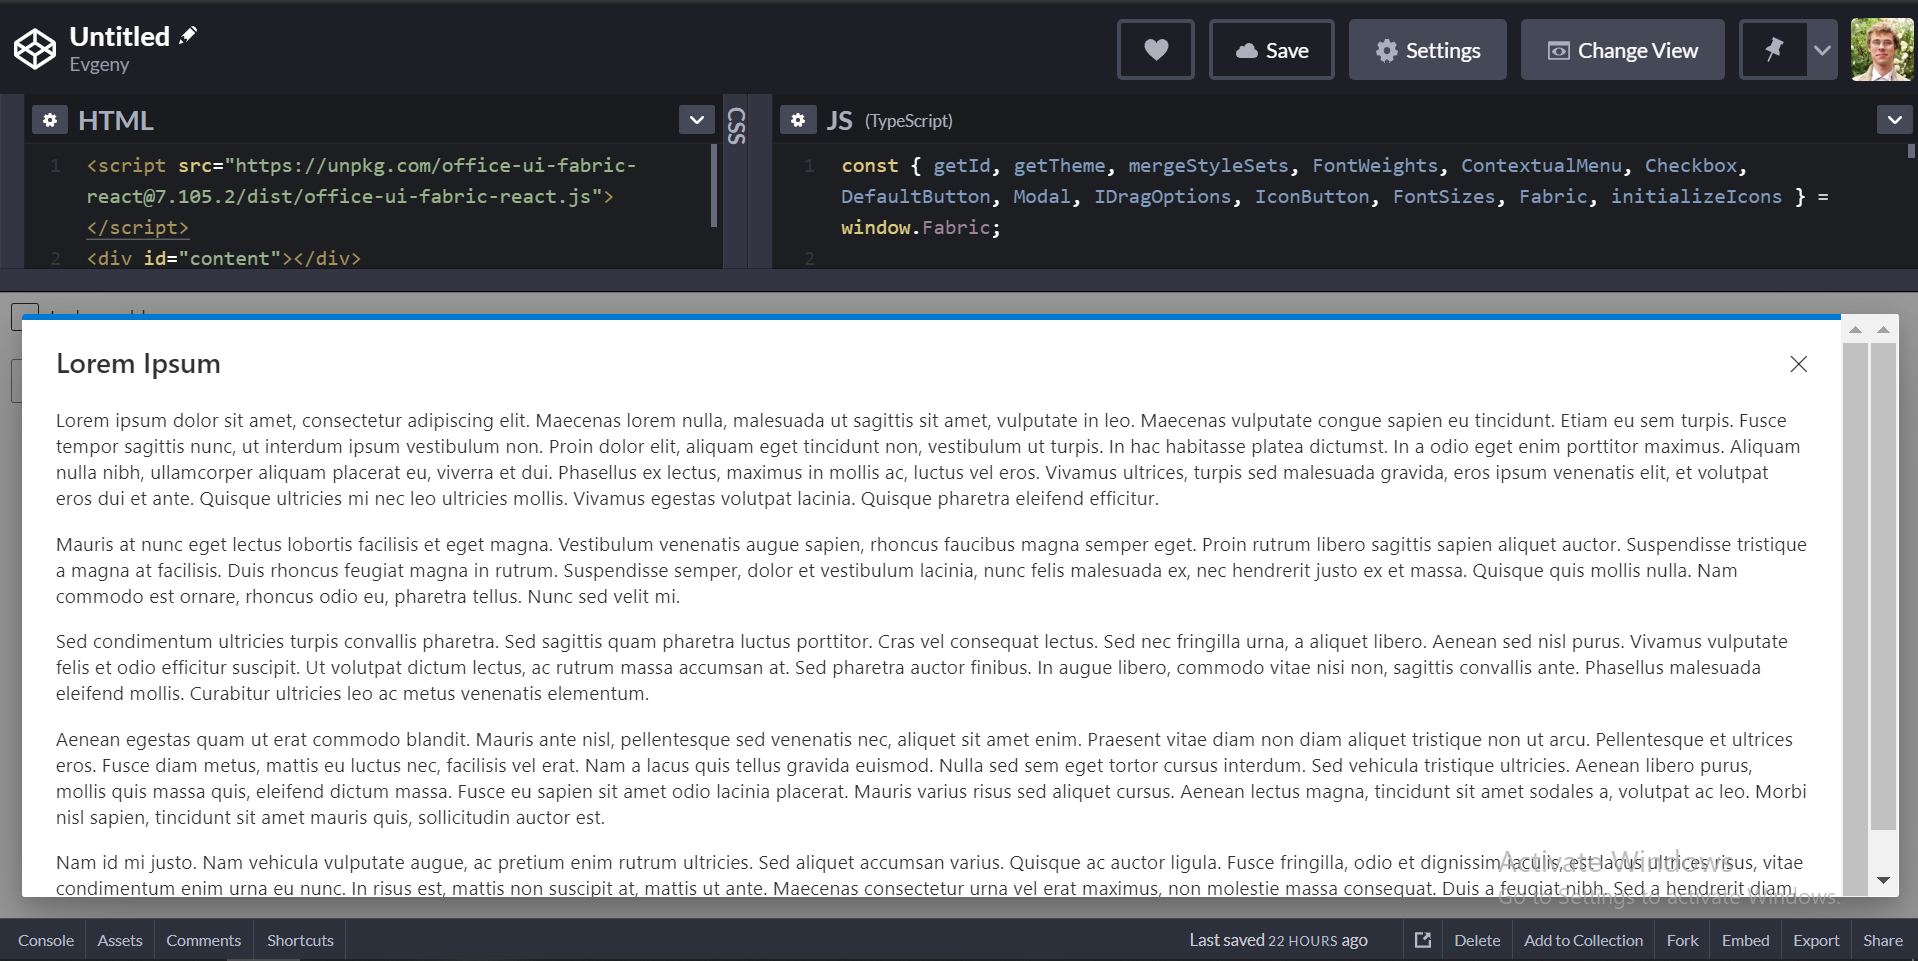
Task: Click the paragraph starting 'Mauris at nunc'
Action: point(931,570)
